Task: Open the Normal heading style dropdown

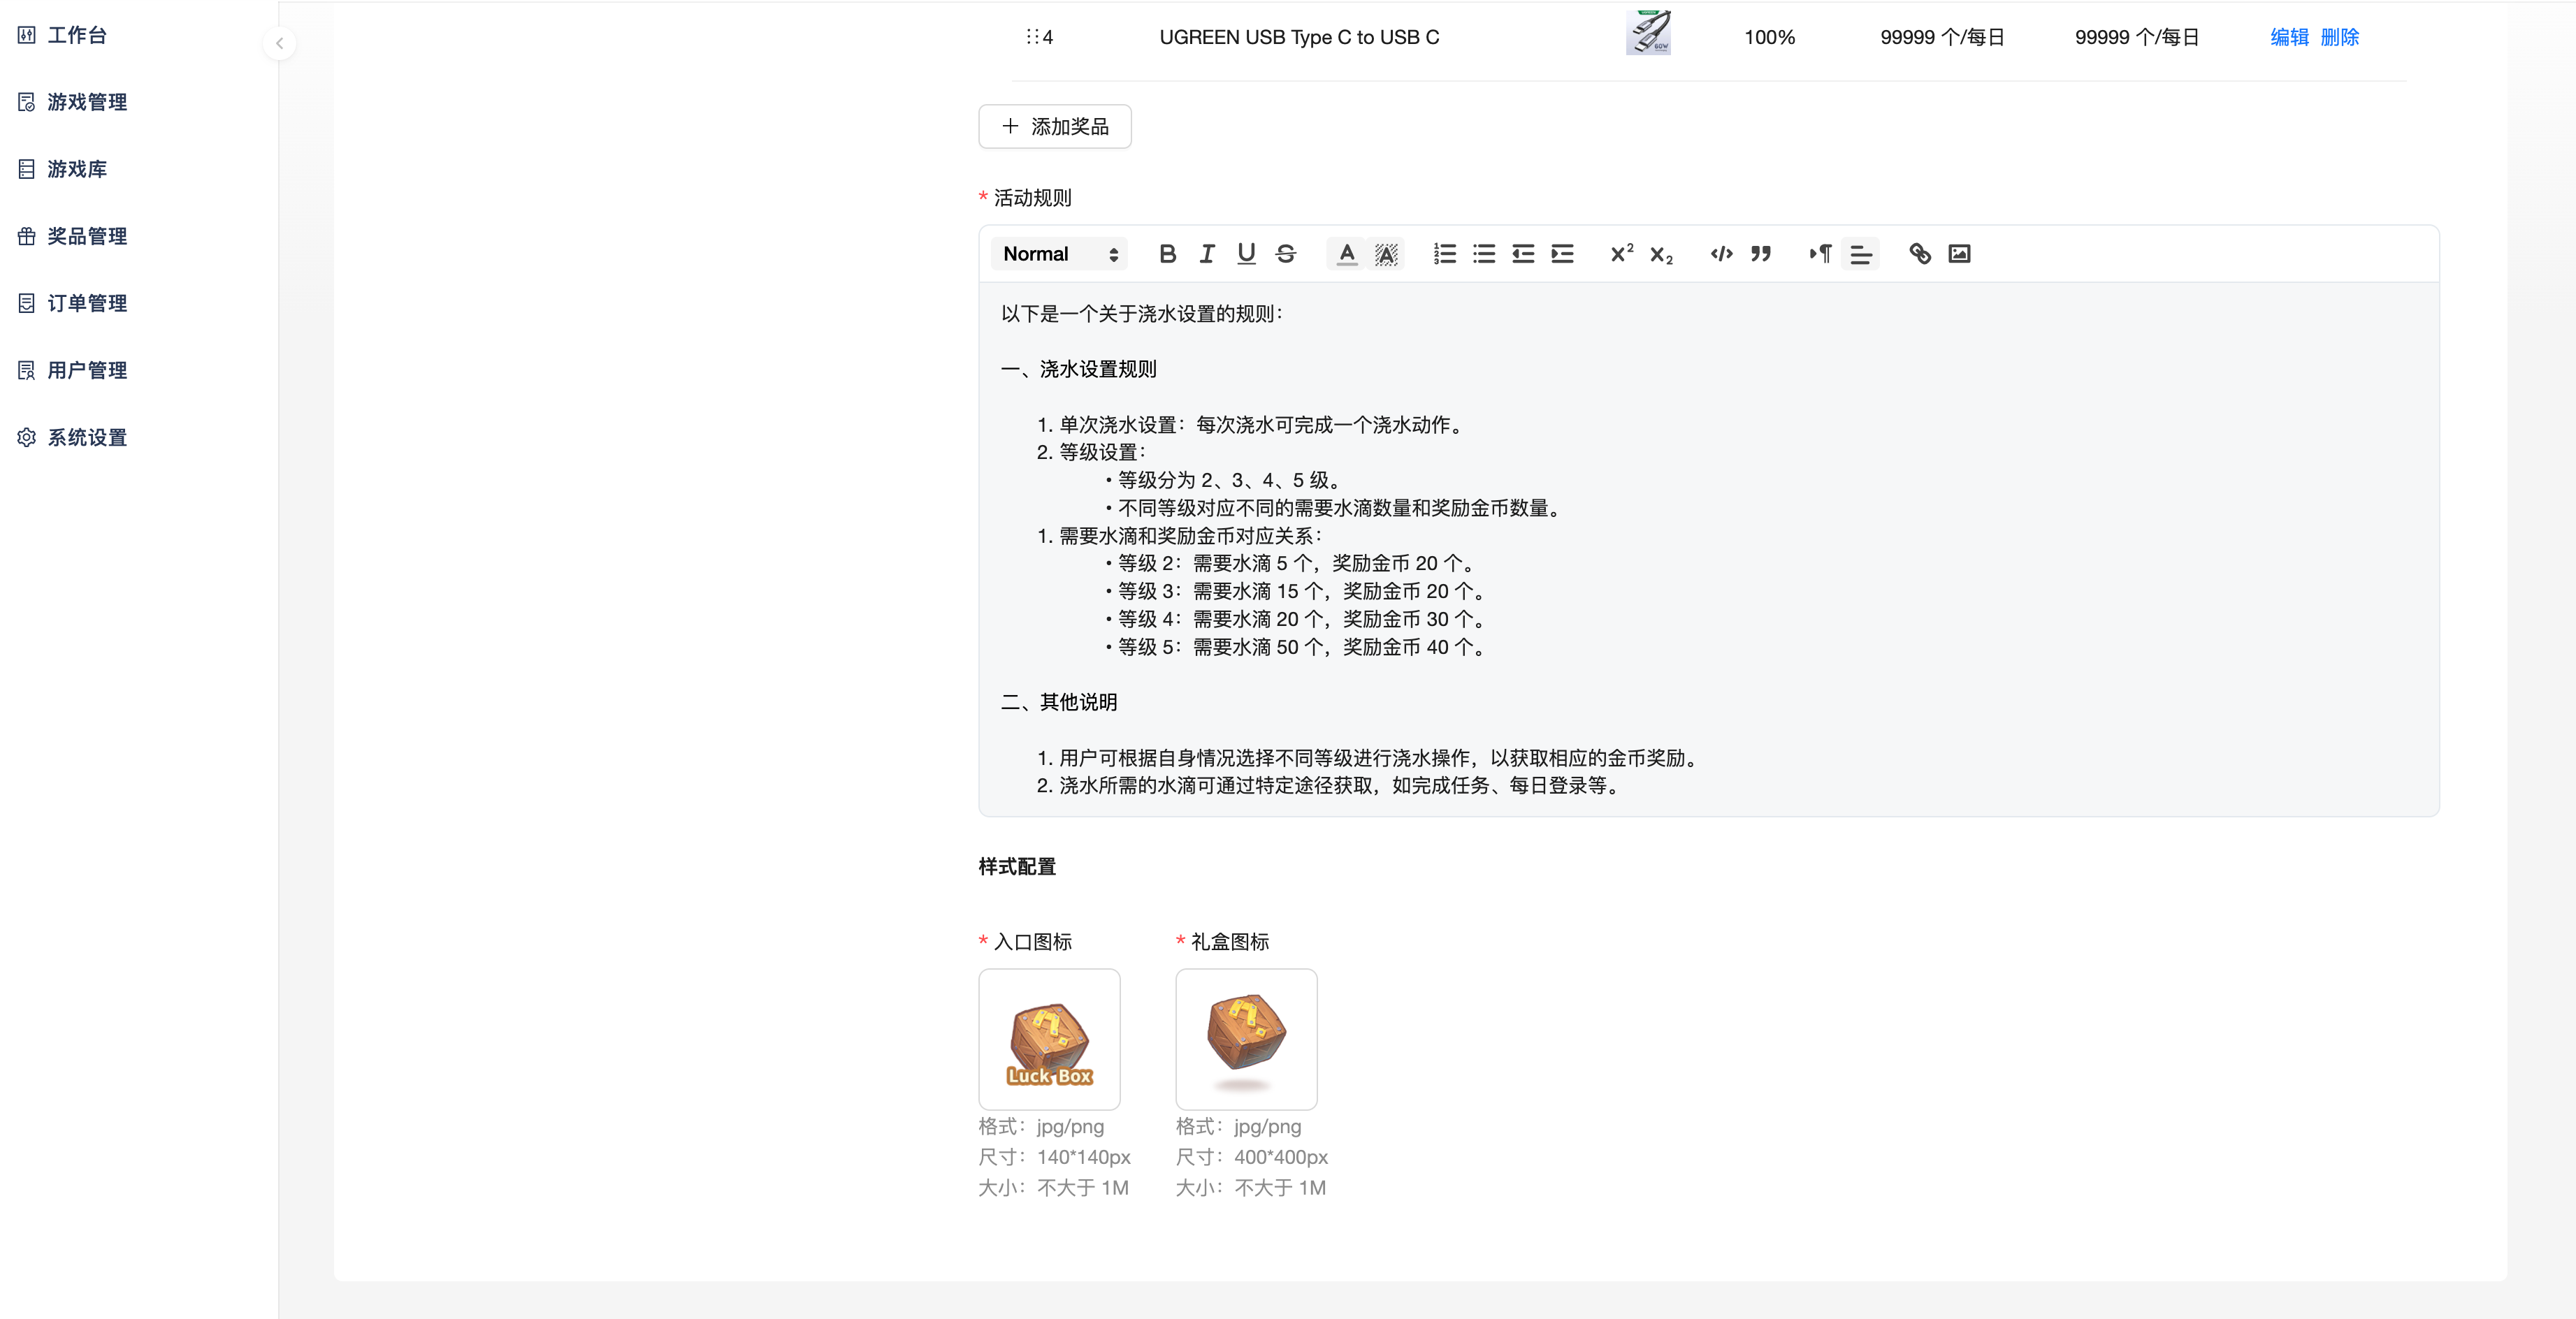Action: tap(1059, 254)
